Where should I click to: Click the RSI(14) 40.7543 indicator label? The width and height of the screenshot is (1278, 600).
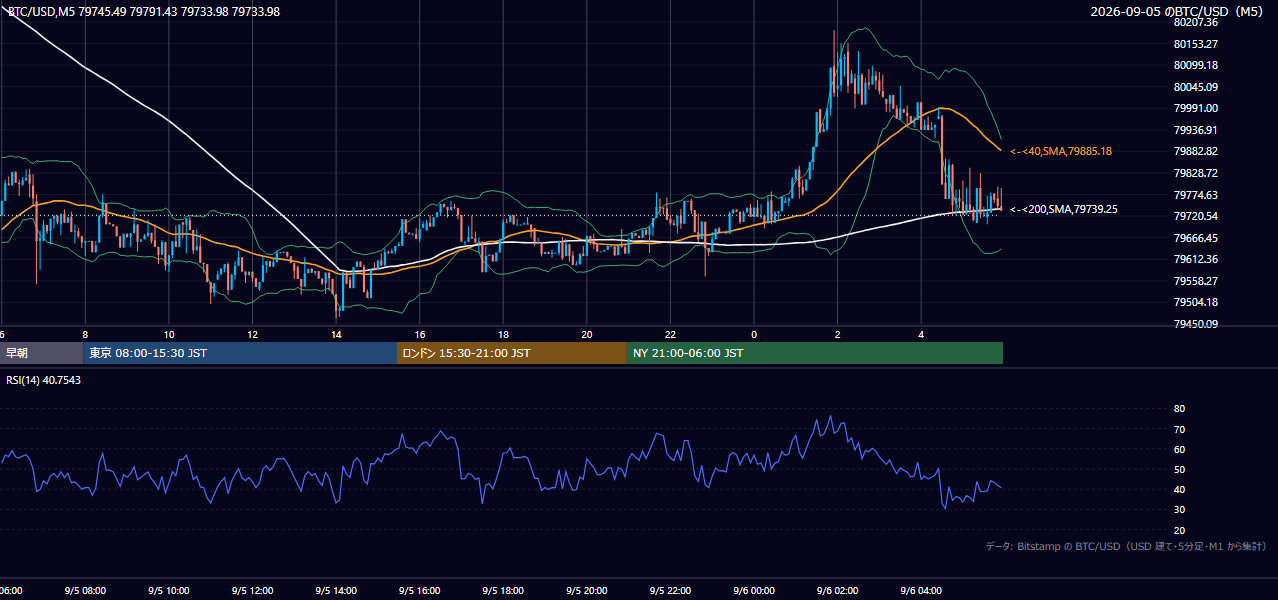click(44, 380)
